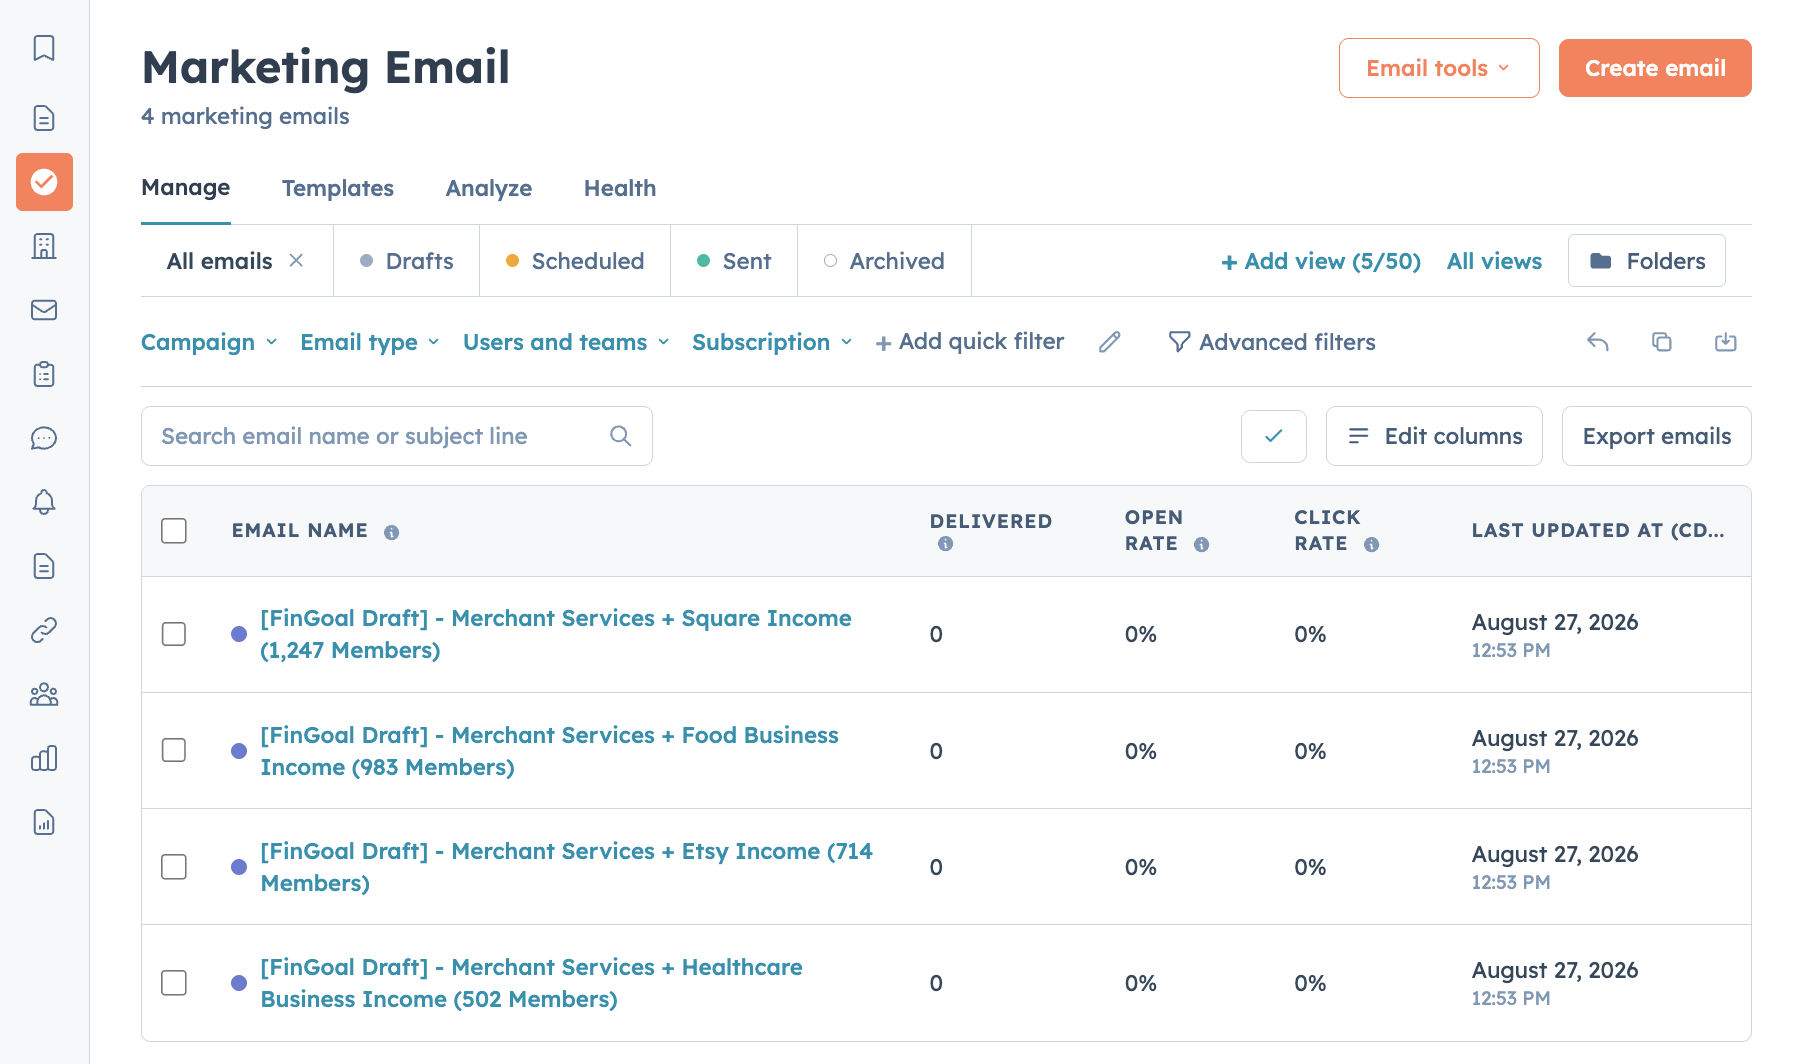Click the pencil edit quick filters icon
Viewport: 1802px width, 1064px height.
pyautogui.click(x=1110, y=342)
